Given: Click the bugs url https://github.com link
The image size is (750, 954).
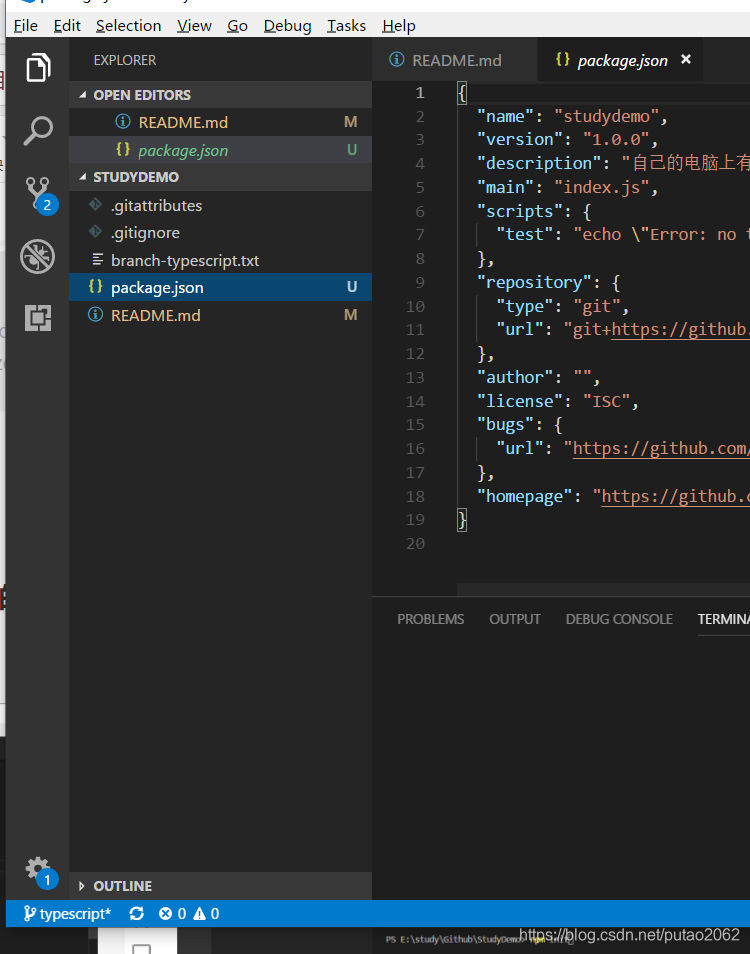Looking at the screenshot, I should pyautogui.click(x=661, y=448).
